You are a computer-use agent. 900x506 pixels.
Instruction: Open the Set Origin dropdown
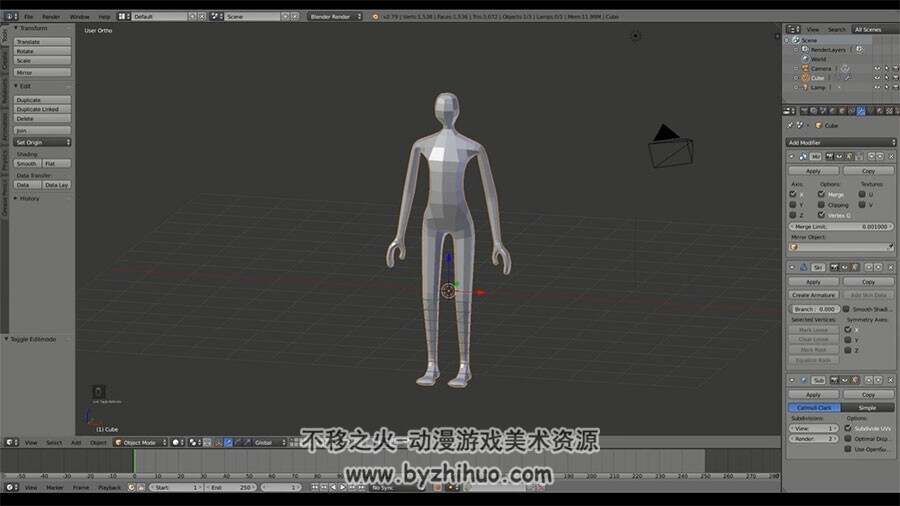[42, 142]
